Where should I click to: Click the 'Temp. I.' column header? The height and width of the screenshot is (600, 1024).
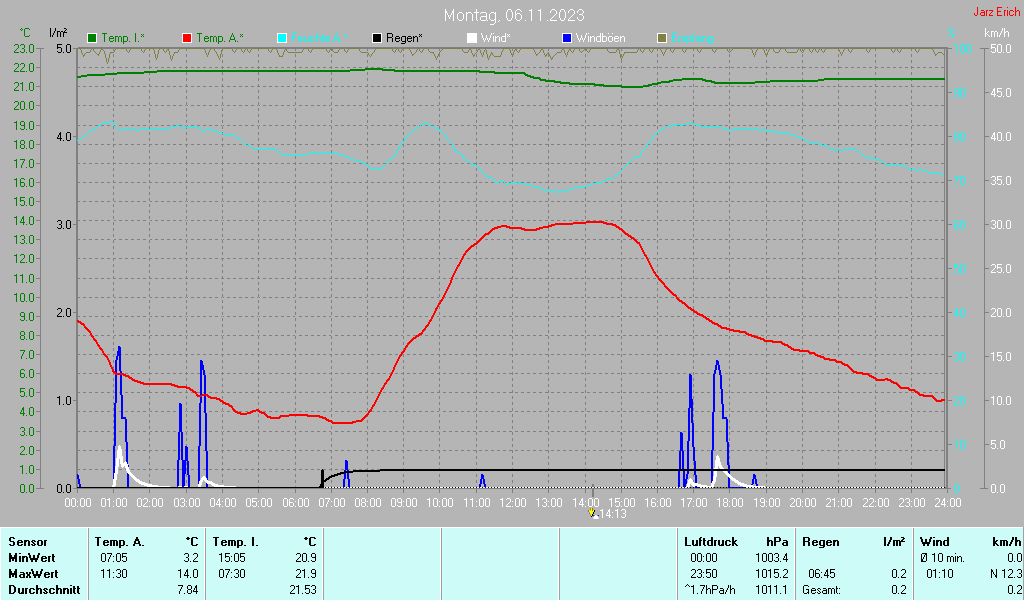point(235,542)
